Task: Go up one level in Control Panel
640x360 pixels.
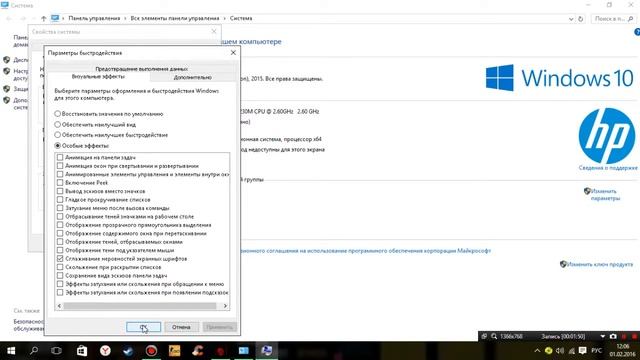Action: pos(44,18)
